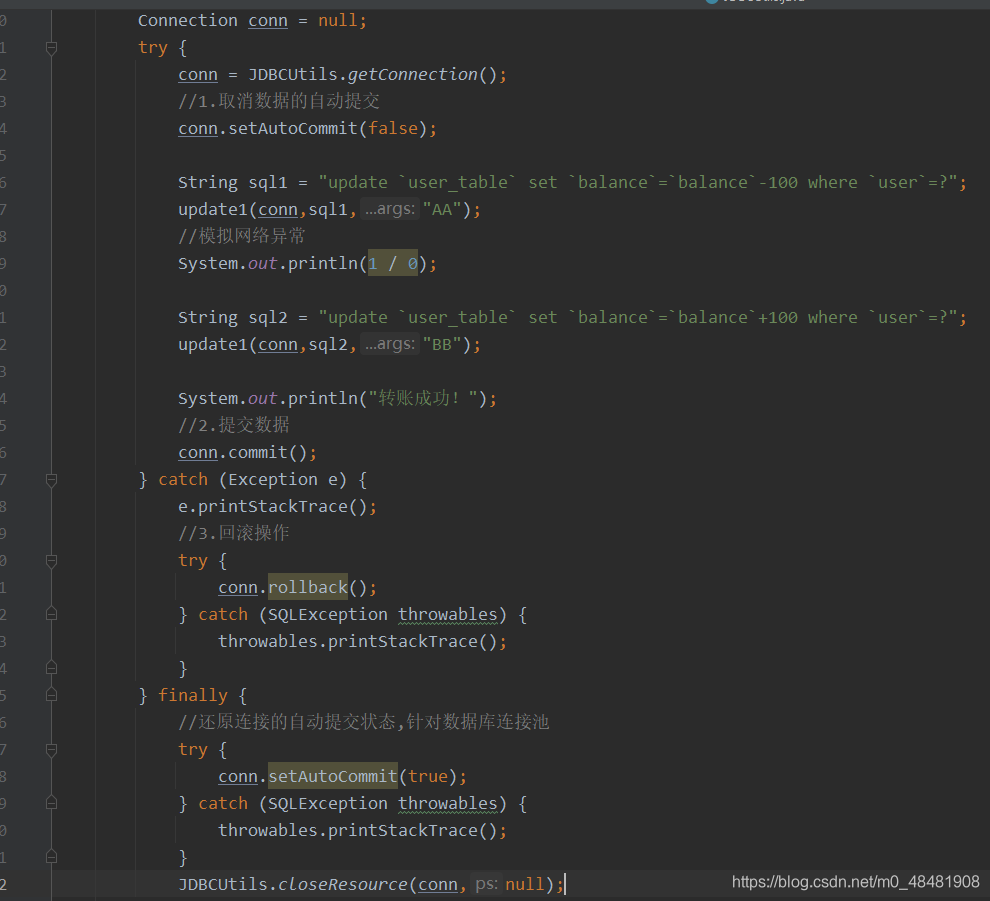Viewport: 990px width, 901px height.
Task: Collapse the outer try block fold marker
Action: [52, 48]
